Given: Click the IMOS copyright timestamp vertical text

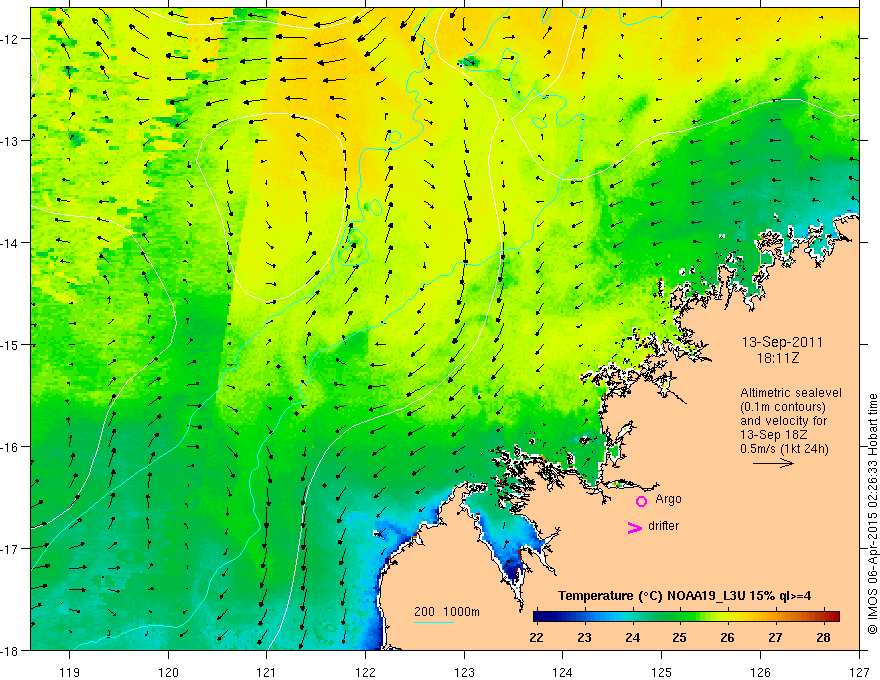Looking at the screenshot, I should point(872,513).
